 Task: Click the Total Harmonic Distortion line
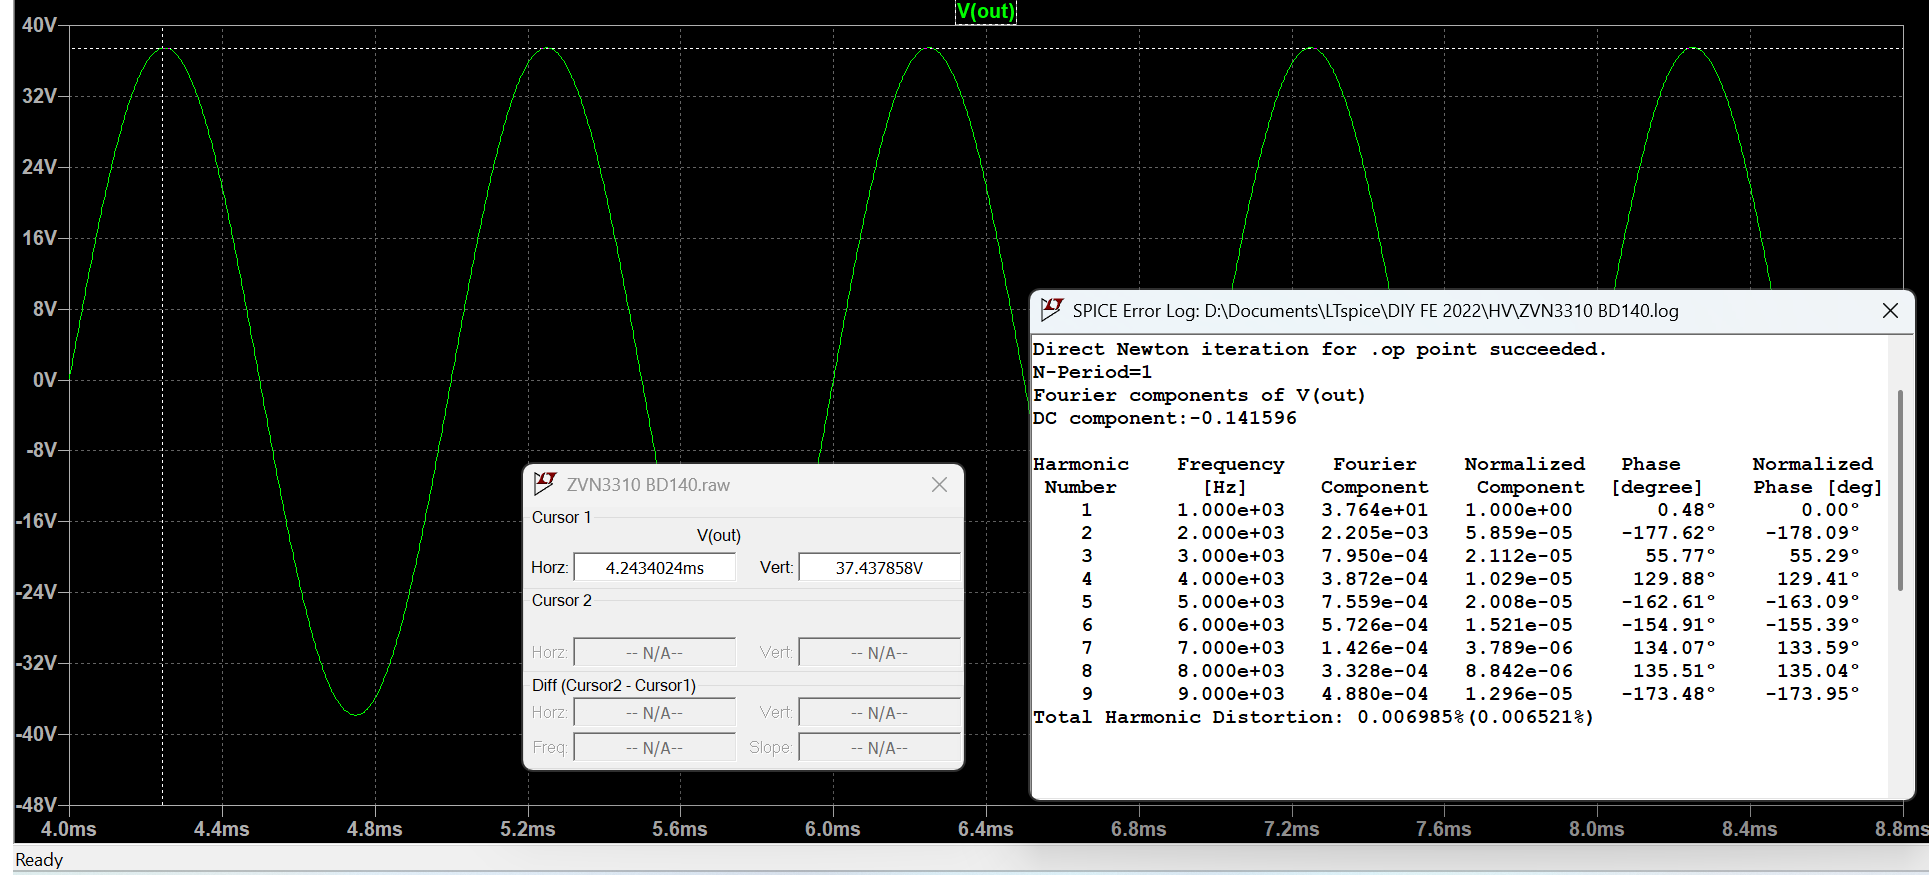(x=1313, y=717)
